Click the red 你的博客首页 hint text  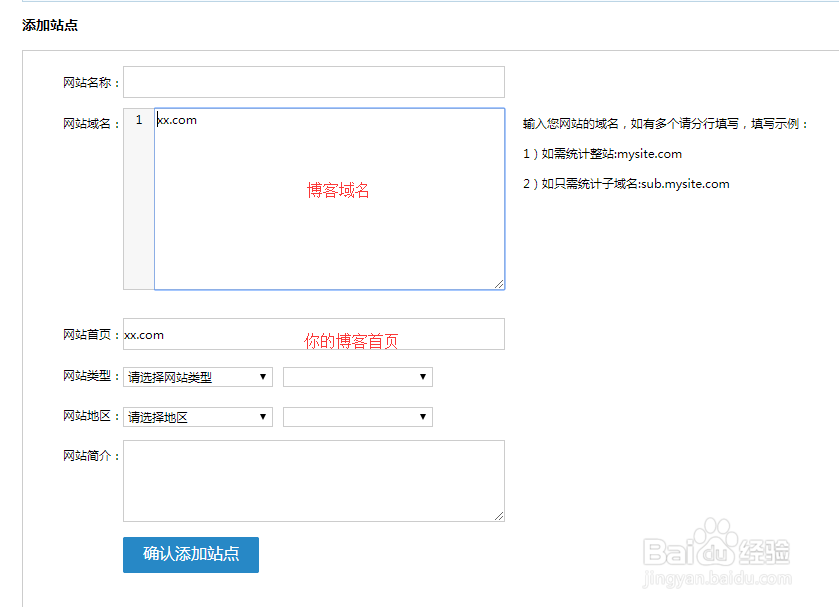click(x=349, y=340)
